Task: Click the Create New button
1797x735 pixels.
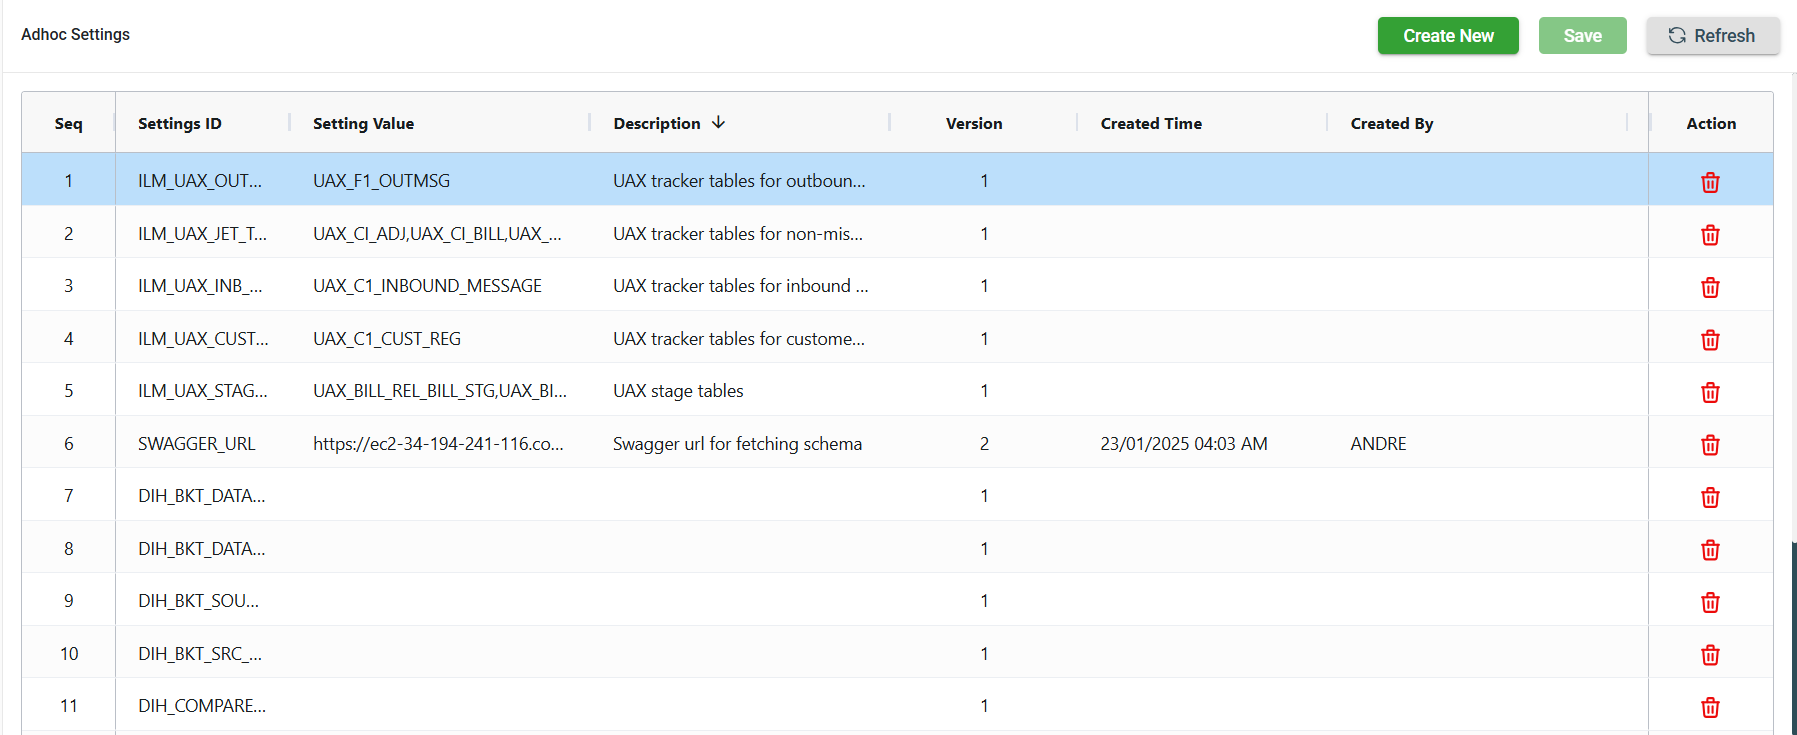Action: [x=1447, y=36]
